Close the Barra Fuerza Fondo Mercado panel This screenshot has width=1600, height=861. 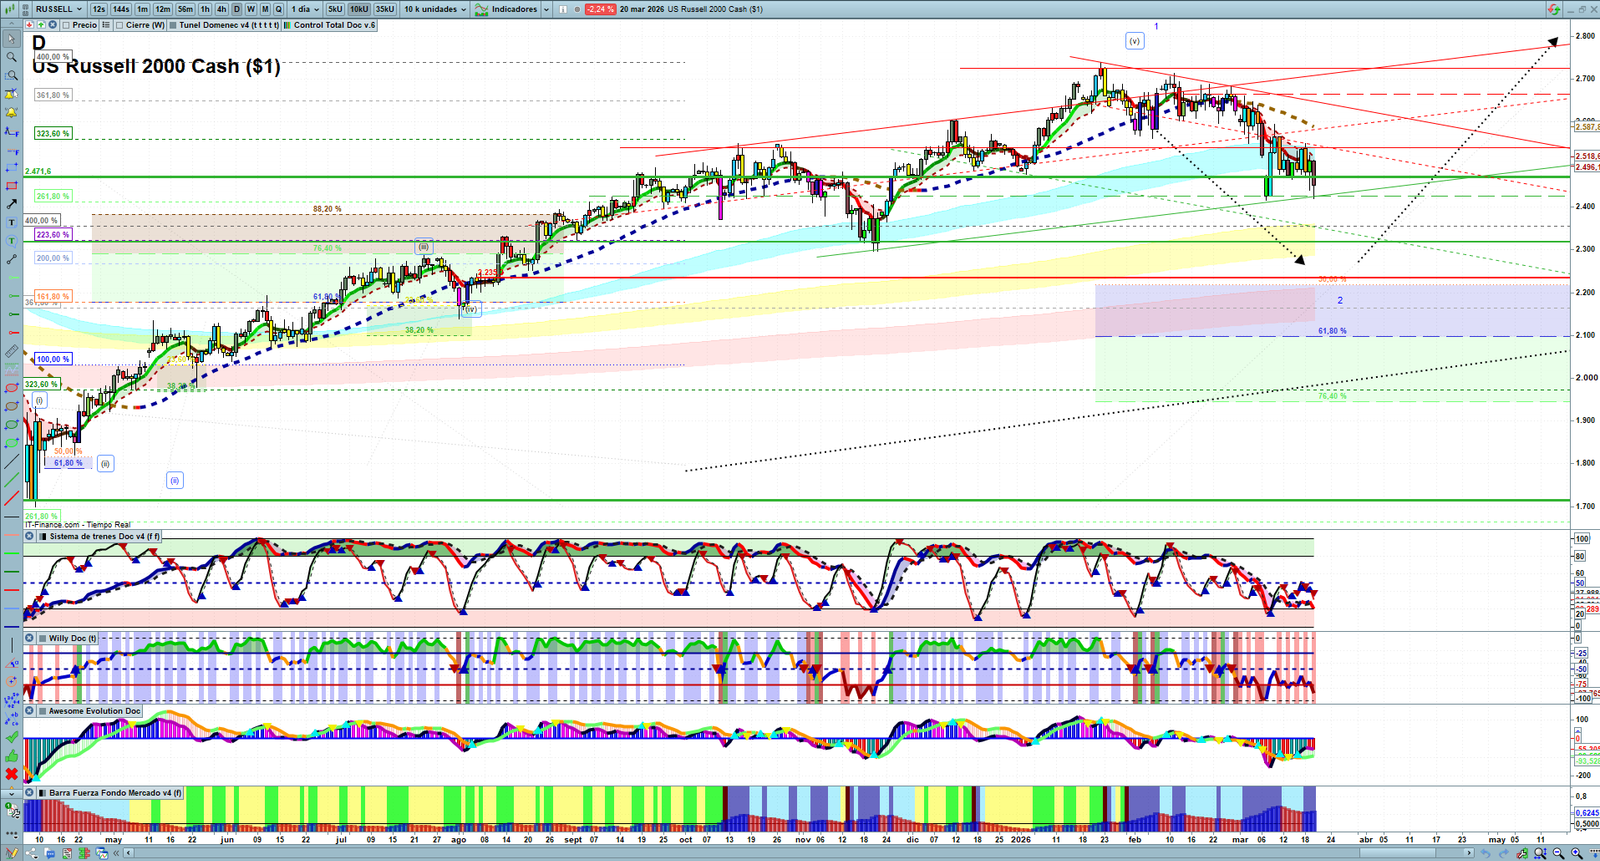coord(30,793)
